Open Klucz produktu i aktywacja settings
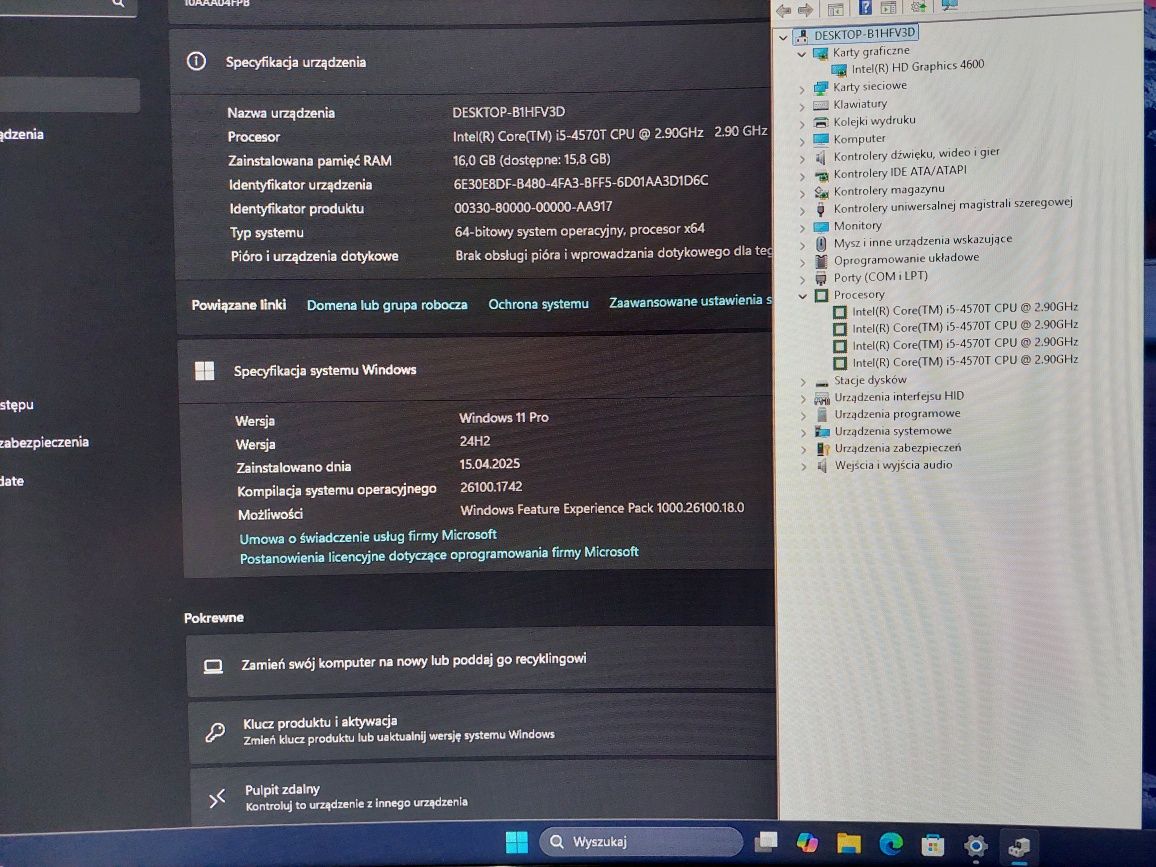The image size is (1156, 867). tap(481, 729)
